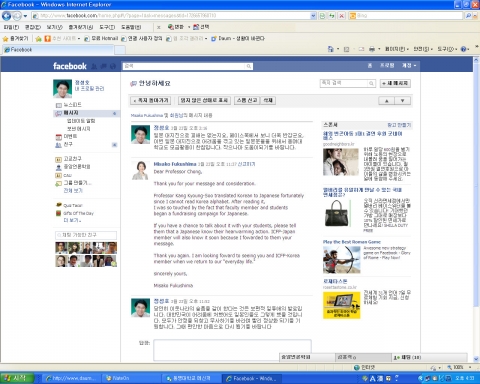Viewport: 480px width, 384px height.
Task: Click the new message button
Action: click(x=395, y=83)
